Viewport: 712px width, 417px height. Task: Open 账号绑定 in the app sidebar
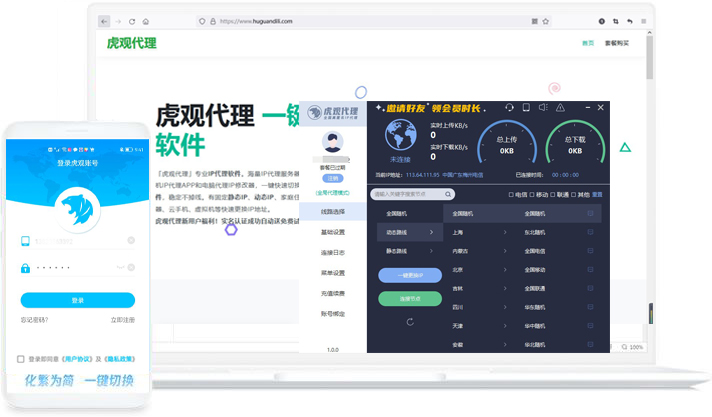[333, 314]
